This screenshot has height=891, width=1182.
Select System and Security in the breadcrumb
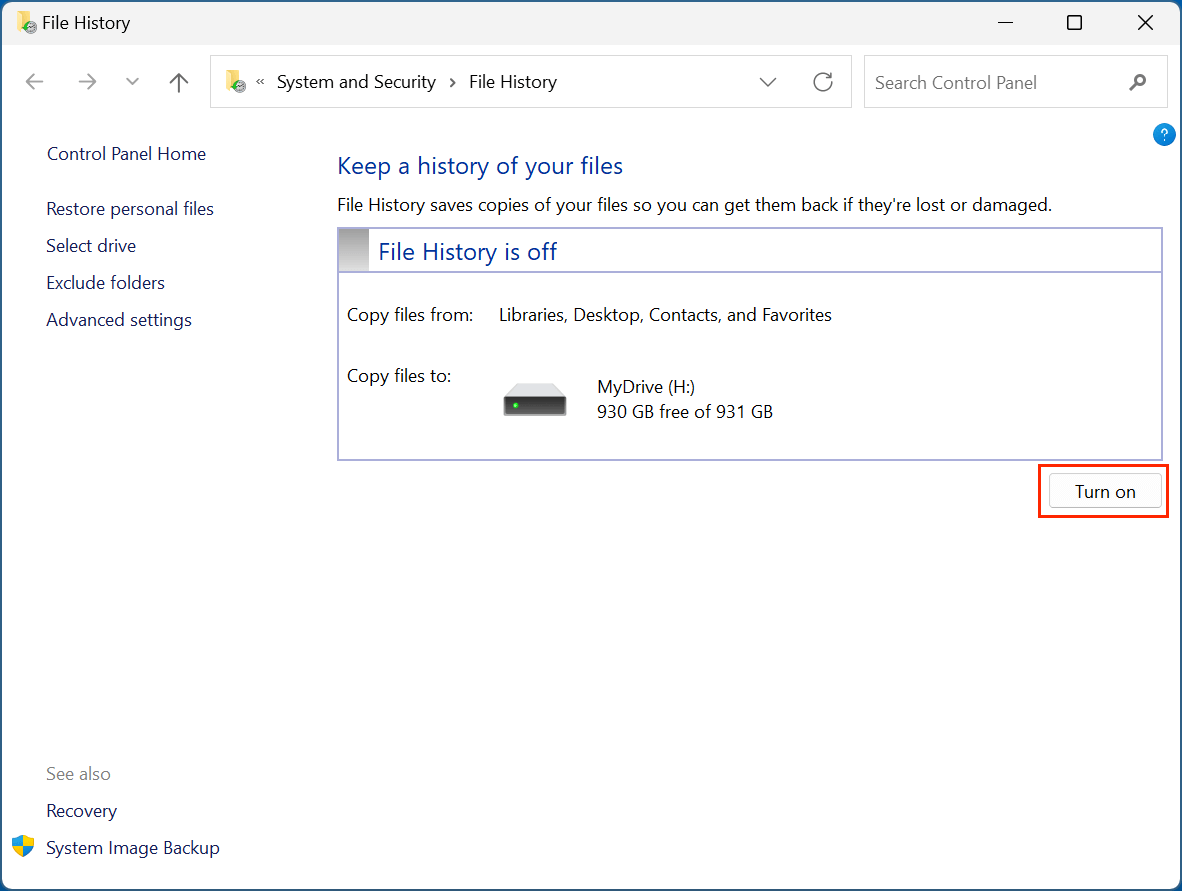(x=355, y=82)
